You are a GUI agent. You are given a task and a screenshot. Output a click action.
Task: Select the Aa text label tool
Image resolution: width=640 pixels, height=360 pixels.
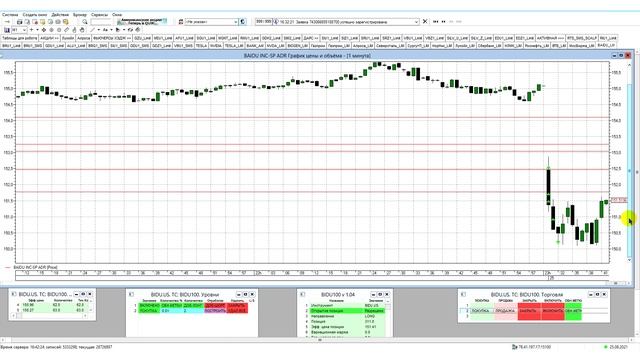[105, 30]
